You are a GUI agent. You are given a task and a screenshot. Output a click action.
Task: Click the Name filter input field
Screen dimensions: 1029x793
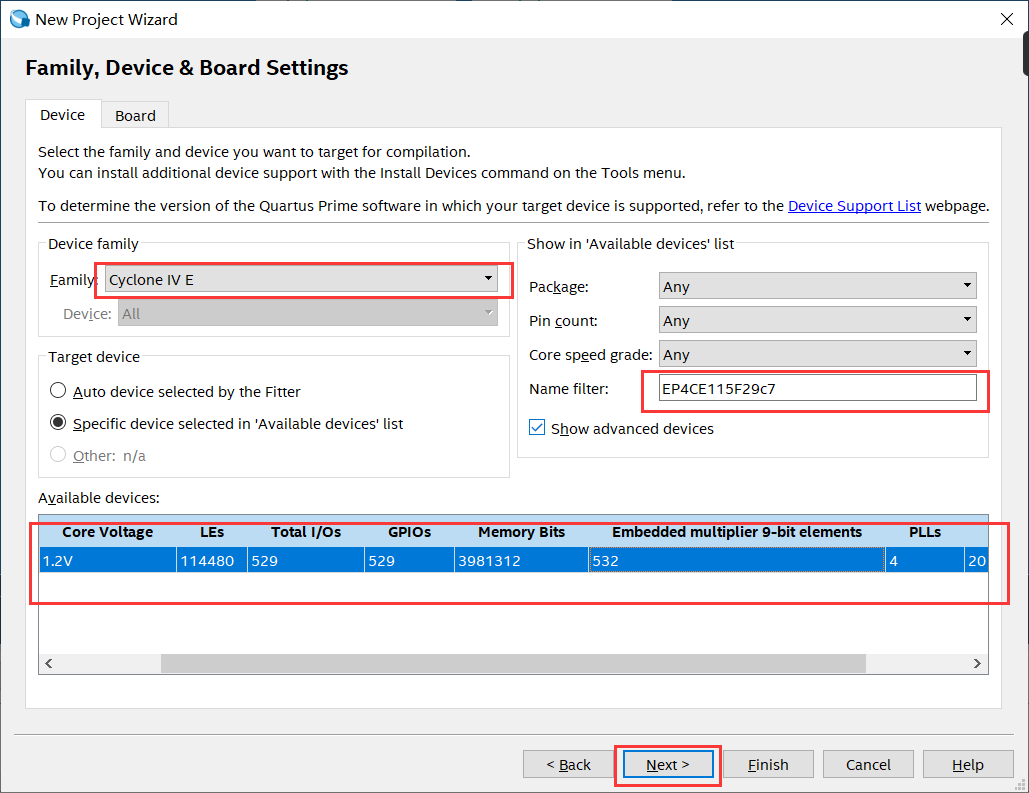click(x=818, y=389)
